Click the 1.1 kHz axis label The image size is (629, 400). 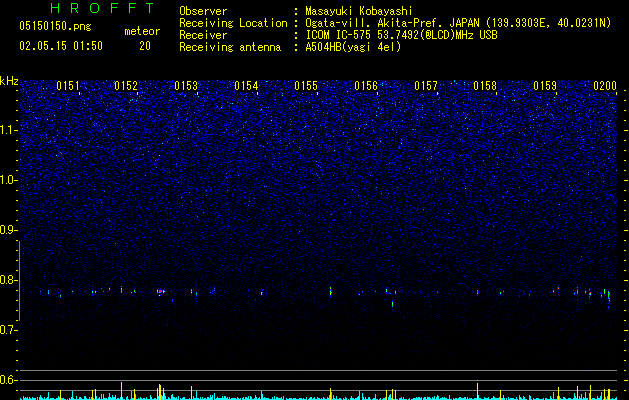pos(9,130)
